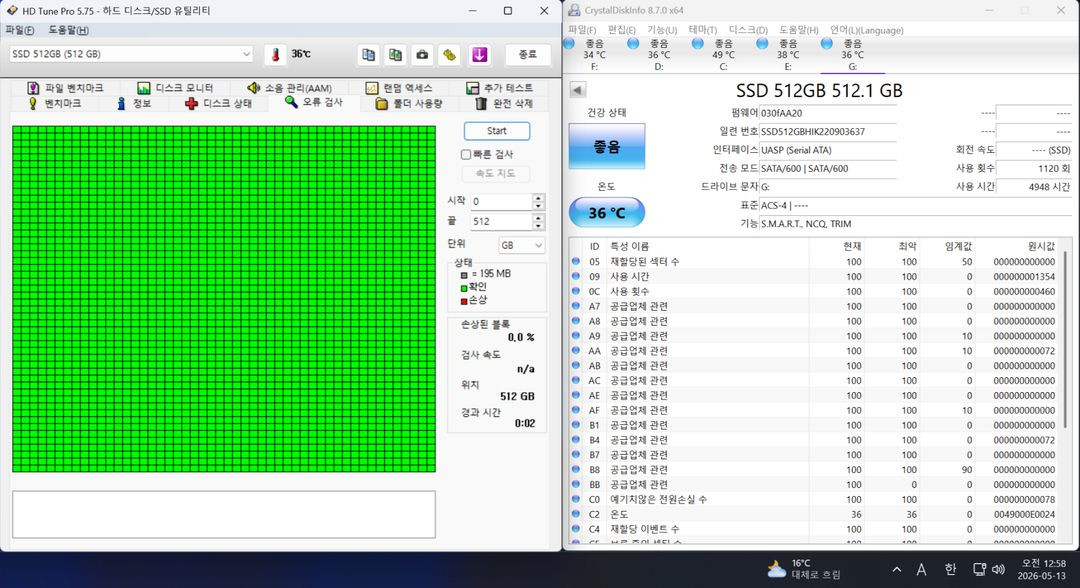Click the weather widget in the taskbar
The width and height of the screenshot is (1080, 588).
point(803,569)
